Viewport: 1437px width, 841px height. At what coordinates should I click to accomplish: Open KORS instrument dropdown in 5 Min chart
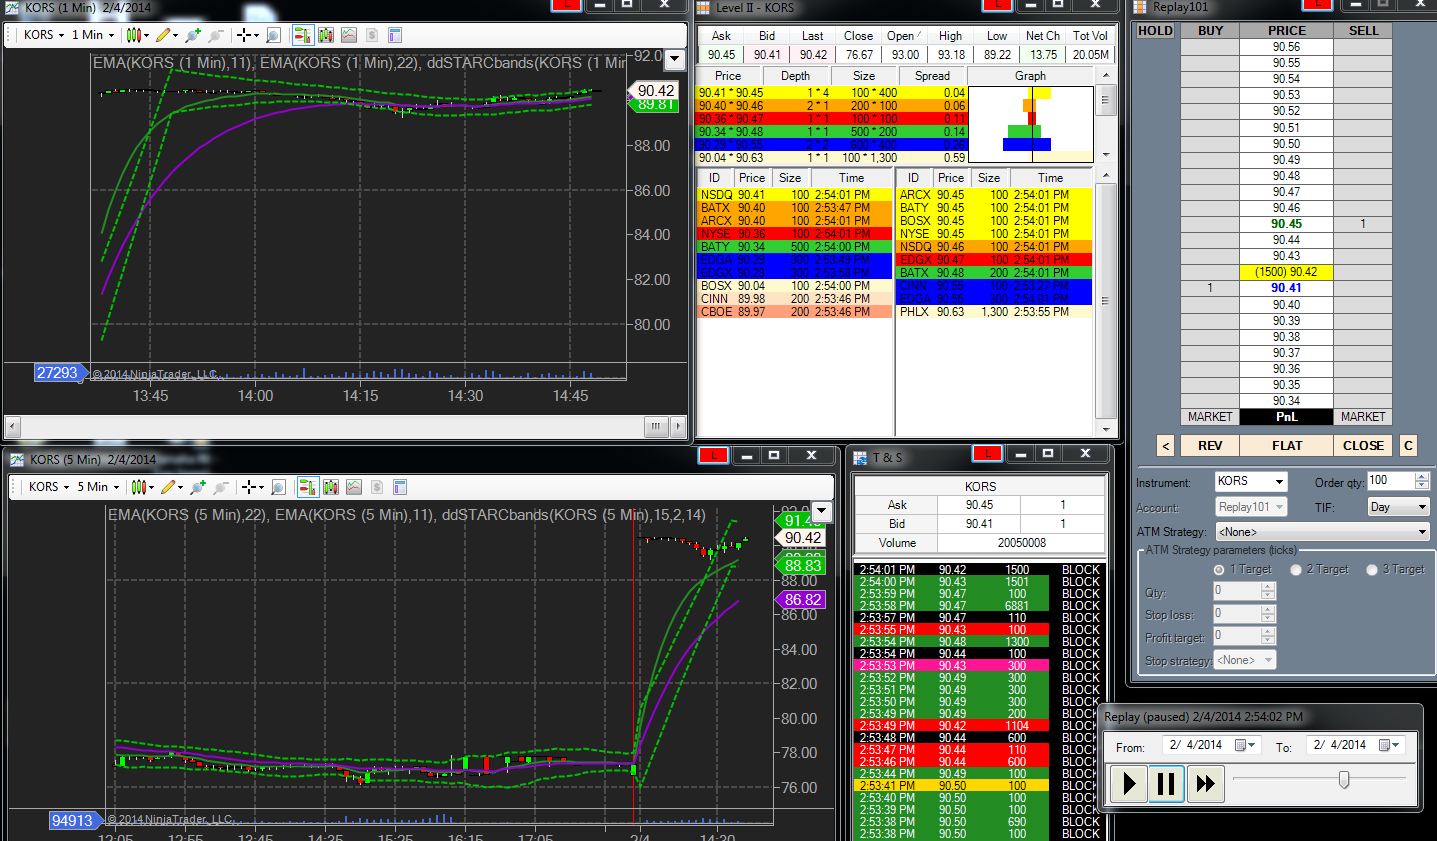[48, 487]
